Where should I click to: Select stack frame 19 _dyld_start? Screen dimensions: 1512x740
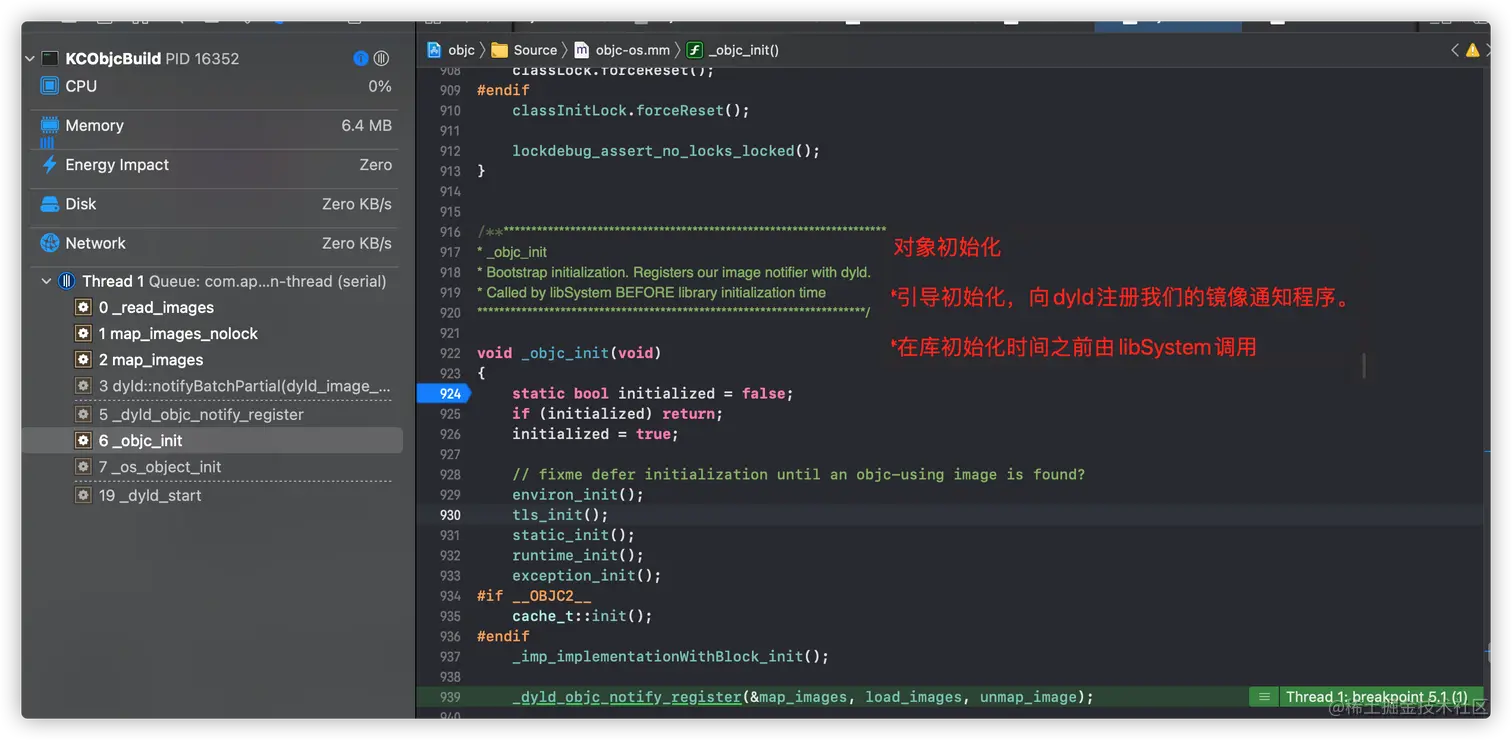point(212,495)
